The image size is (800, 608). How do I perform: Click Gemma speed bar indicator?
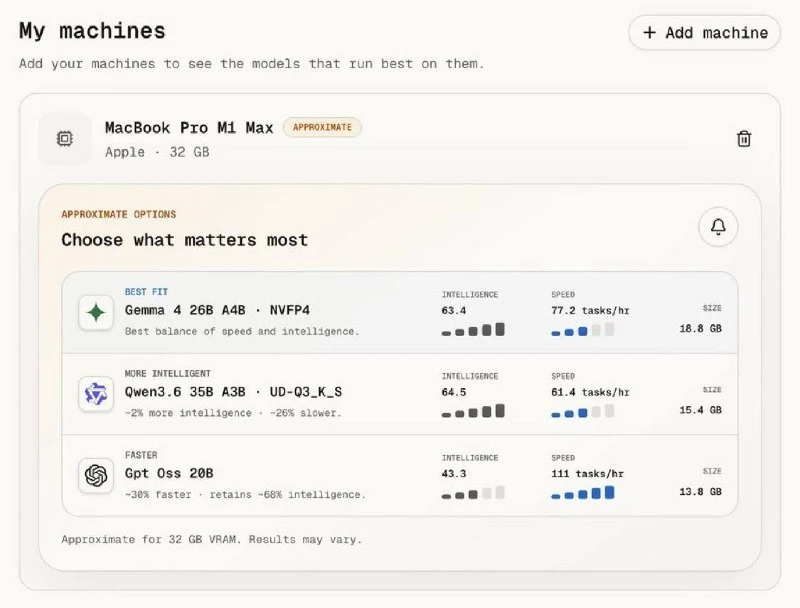[x=583, y=330]
